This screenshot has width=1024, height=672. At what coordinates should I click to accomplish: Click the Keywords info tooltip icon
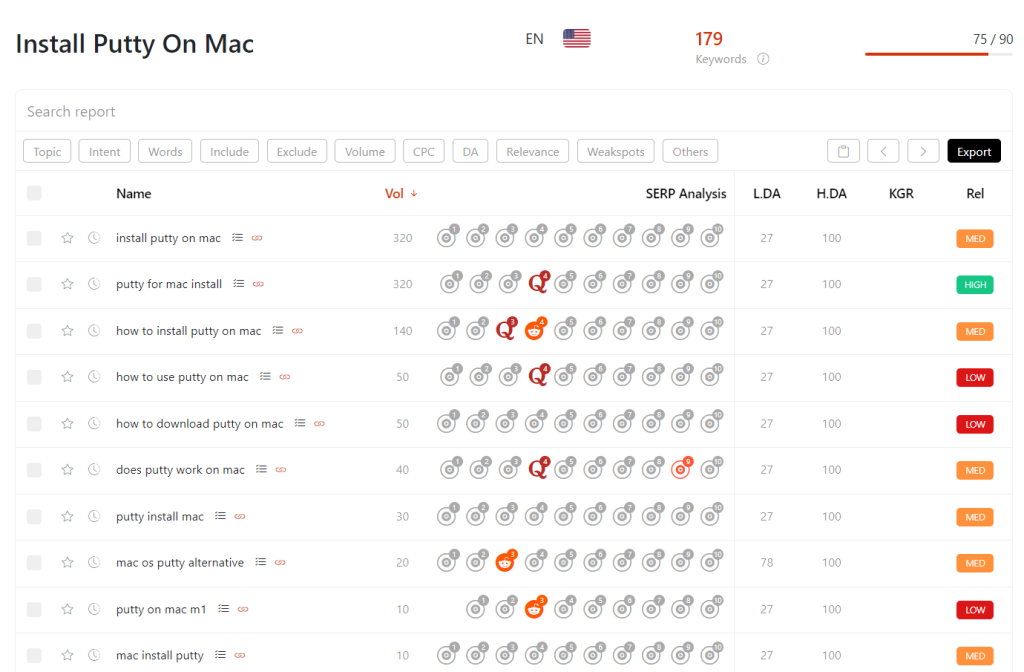(x=763, y=59)
